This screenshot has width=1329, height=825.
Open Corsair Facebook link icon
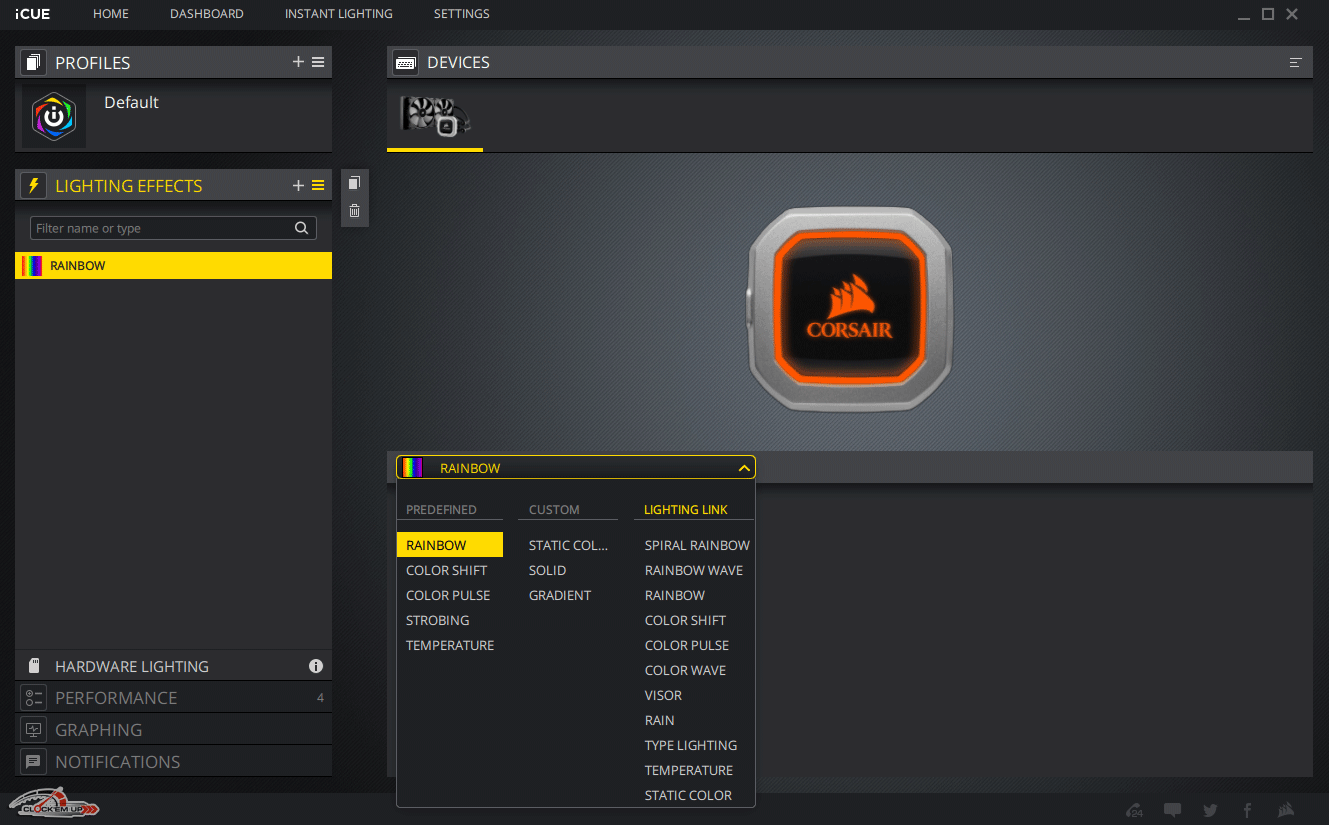(x=1247, y=810)
